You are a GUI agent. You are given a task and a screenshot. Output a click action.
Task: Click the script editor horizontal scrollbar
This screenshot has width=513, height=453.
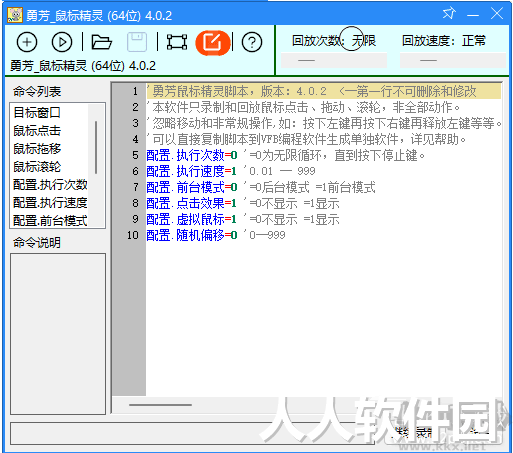(160, 405)
